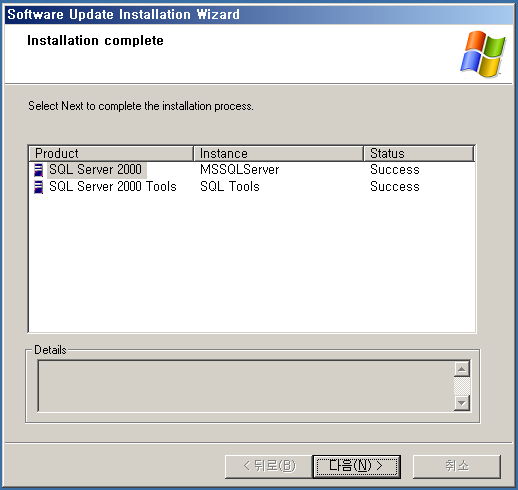The width and height of the screenshot is (518, 490).
Task: Click the 다음(N) > Next button
Action: tap(357, 466)
